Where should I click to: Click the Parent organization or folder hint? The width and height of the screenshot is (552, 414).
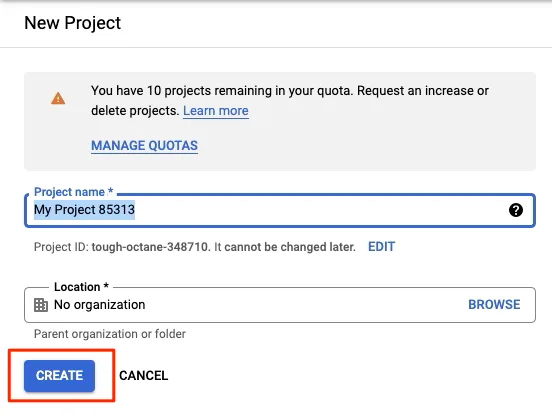click(x=109, y=334)
